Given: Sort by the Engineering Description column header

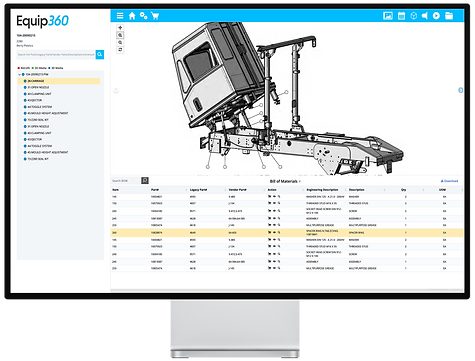Looking at the screenshot, I should point(322,190).
